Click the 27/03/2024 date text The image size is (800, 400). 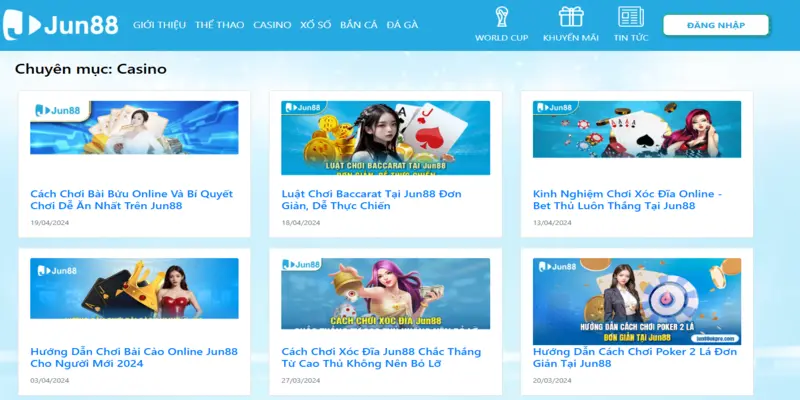301,380
